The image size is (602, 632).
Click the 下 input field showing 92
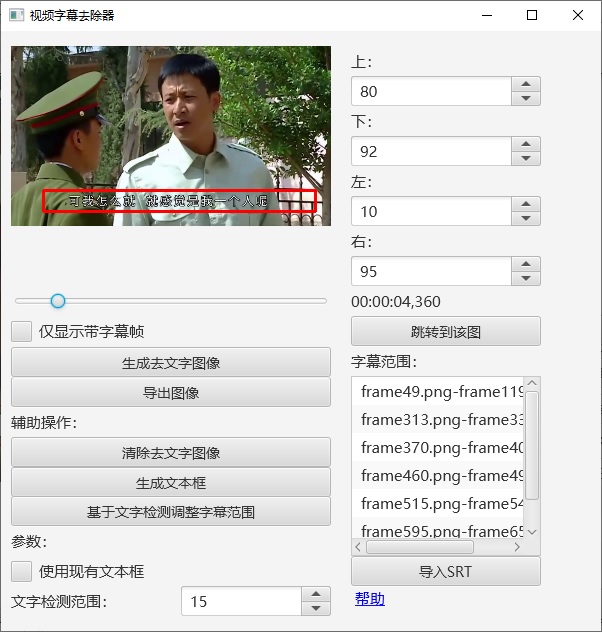coord(431,151)
